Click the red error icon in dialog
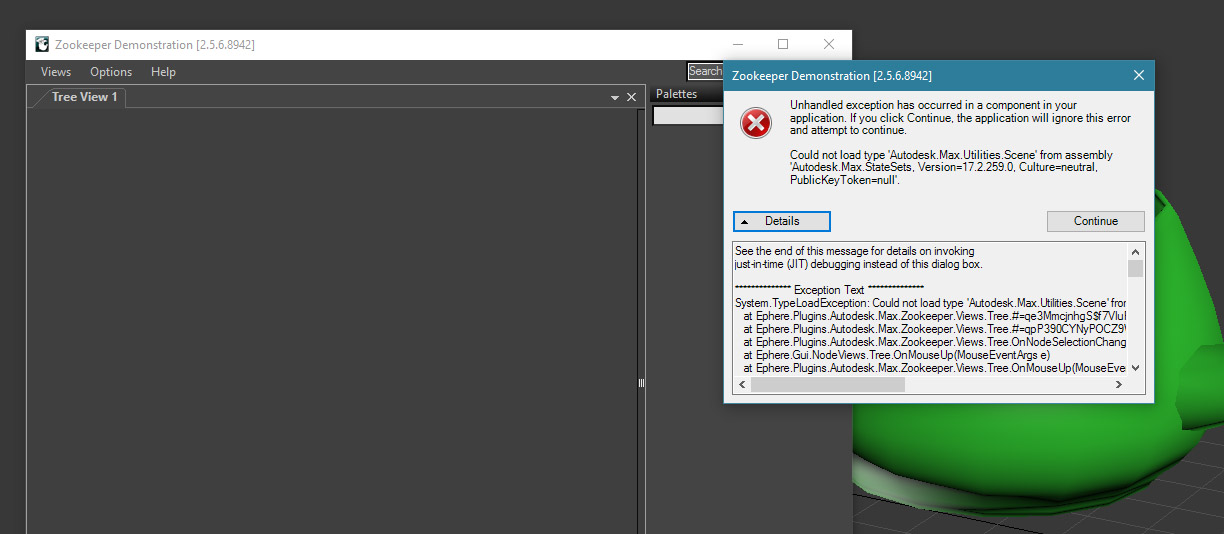The height and width of the screenshot is (534, 1224). pyautogui.click(x=756, y=123)
